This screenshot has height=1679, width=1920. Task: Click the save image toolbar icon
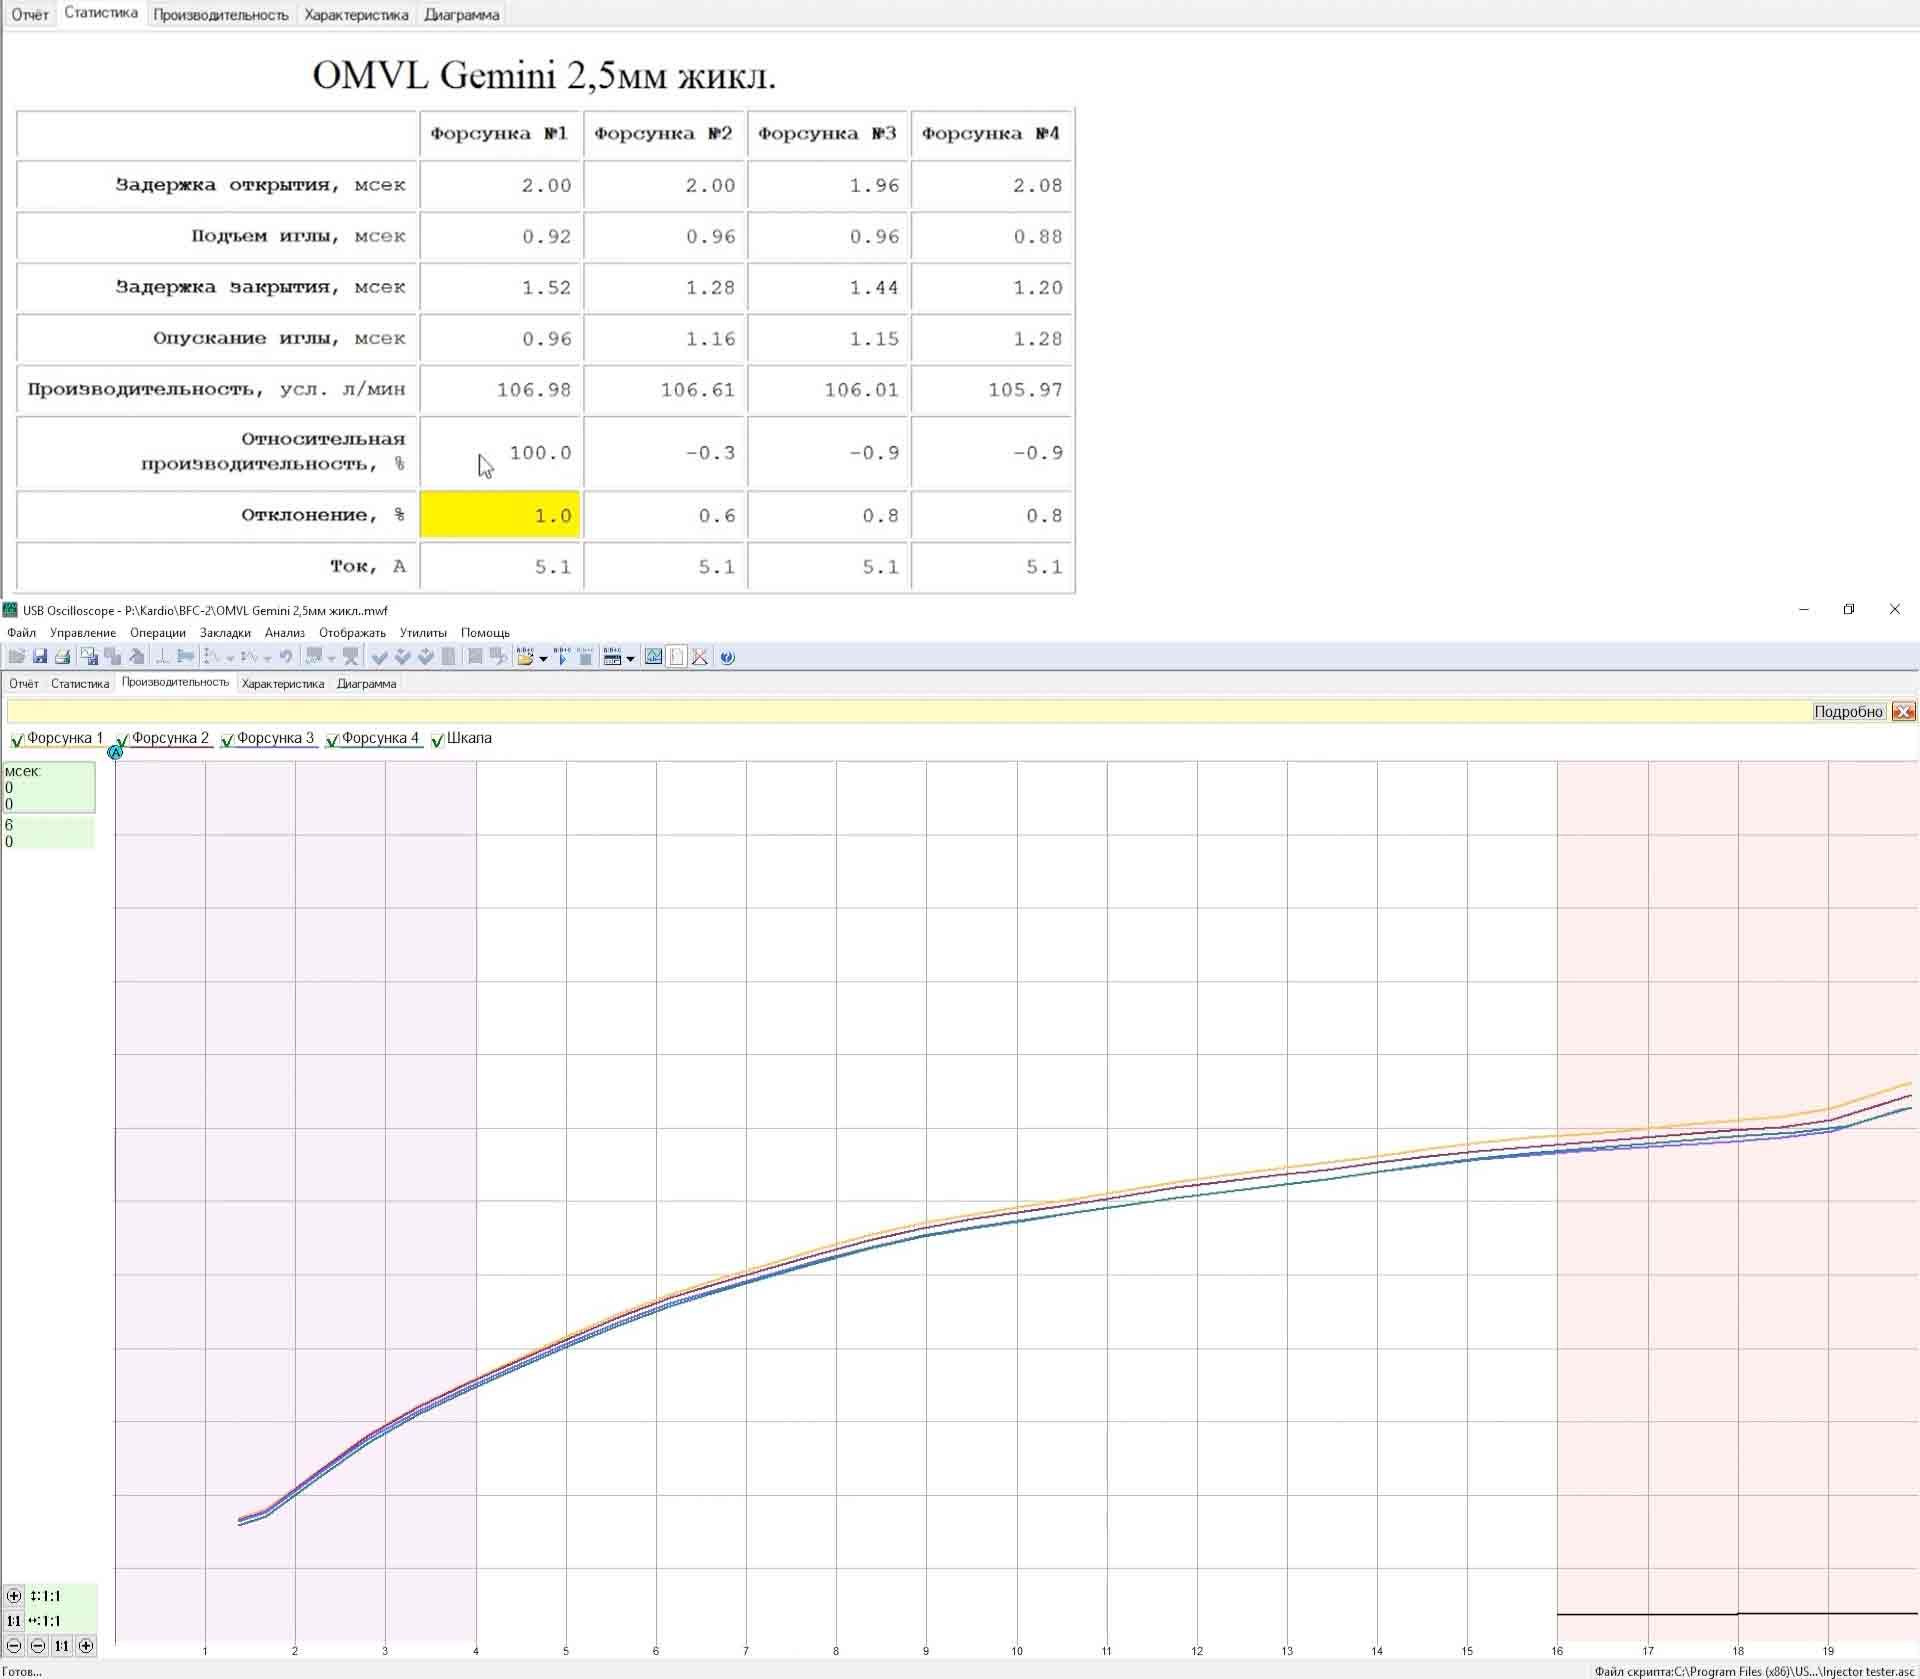pos(89,657)
